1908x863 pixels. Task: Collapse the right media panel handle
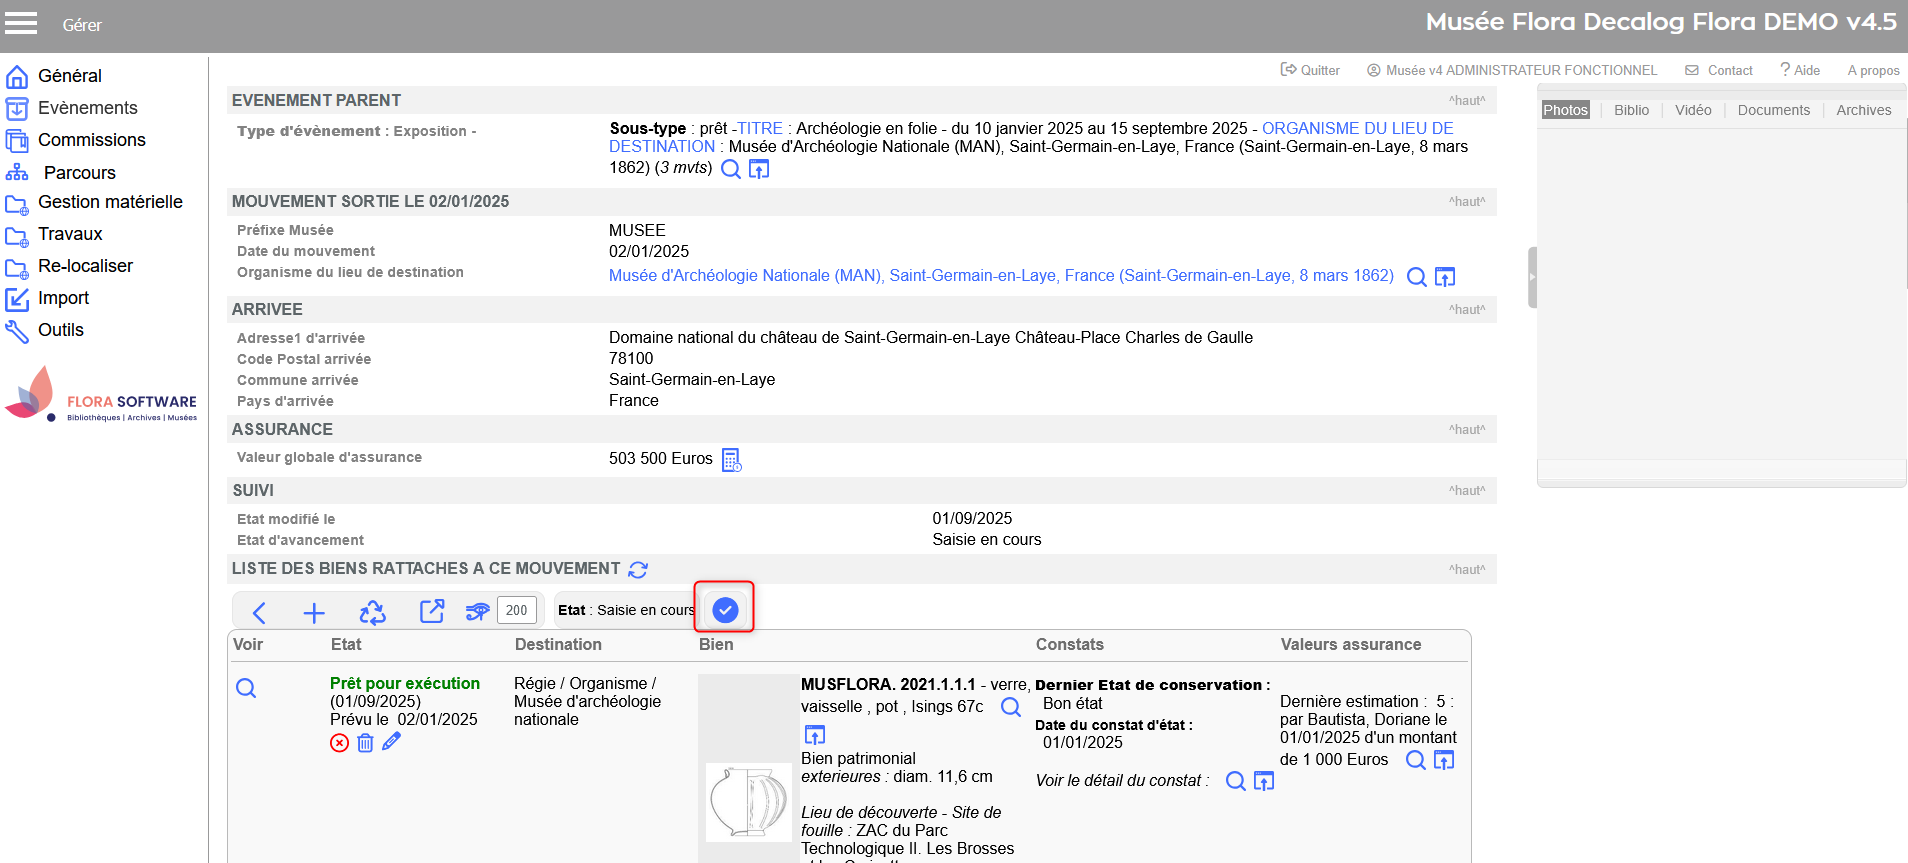click(1531, 277)
